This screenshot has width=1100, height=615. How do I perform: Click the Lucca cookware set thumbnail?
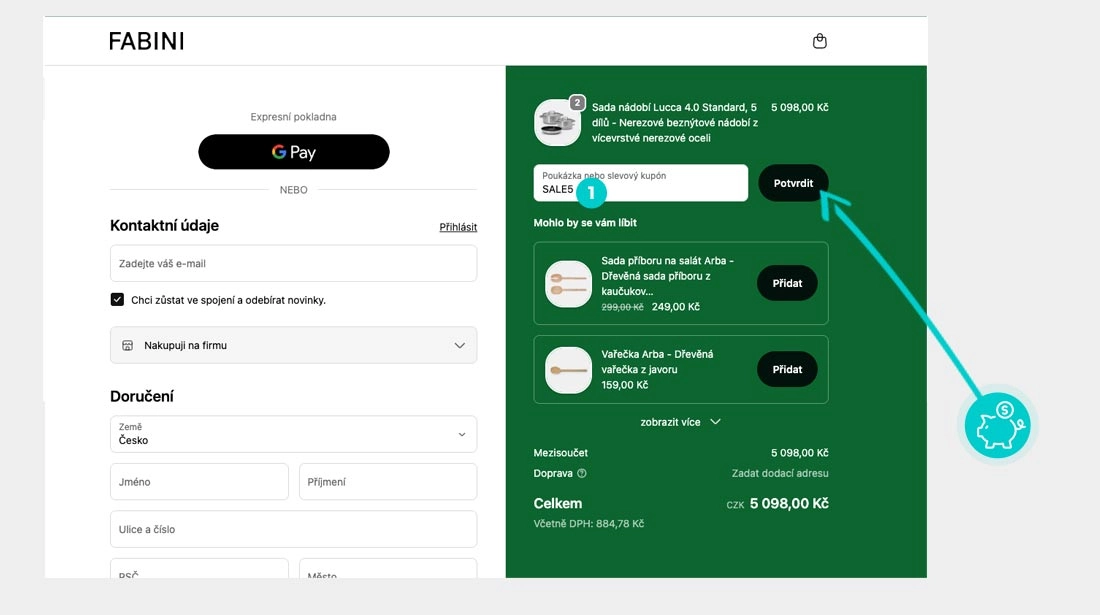557,122
